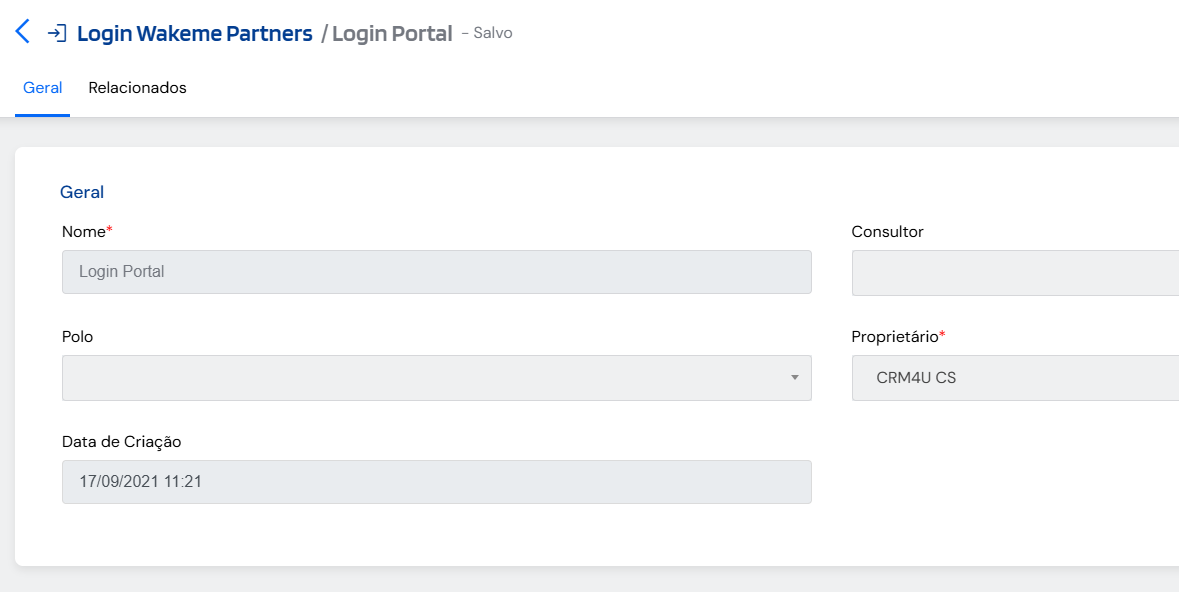Click the Nome input field
Viewport: 1179px width, 592px height.
[x=437, y=272]
